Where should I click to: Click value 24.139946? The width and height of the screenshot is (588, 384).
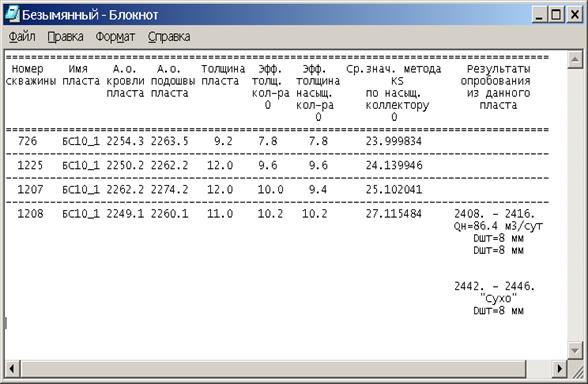coord(394,165)
